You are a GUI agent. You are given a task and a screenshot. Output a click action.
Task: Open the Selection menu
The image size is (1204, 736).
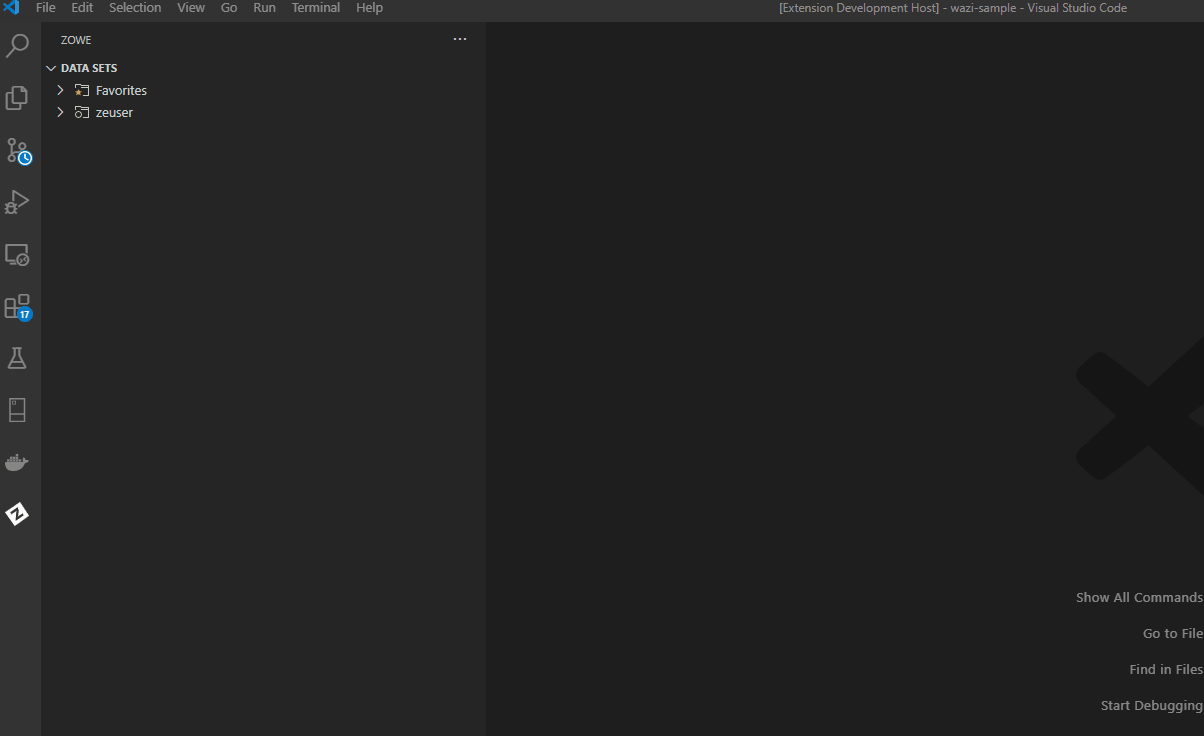(135, 8)
